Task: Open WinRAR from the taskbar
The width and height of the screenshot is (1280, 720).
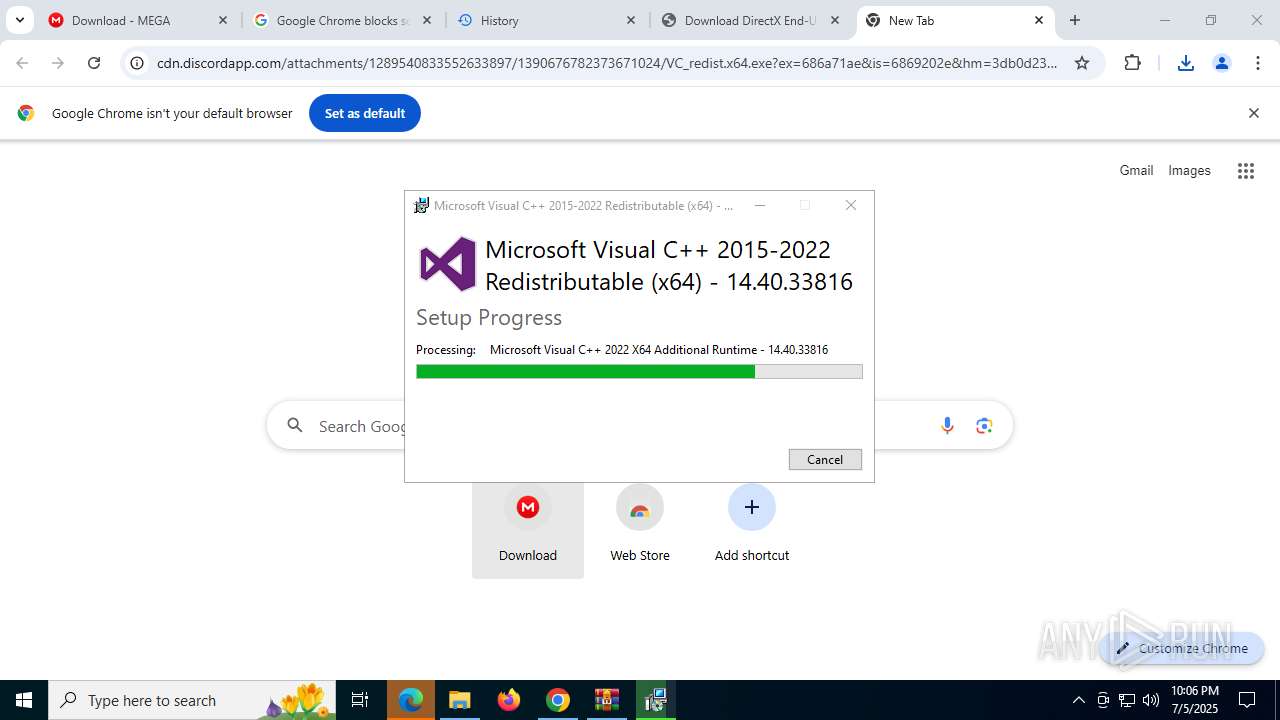Action: [x=607, y=700]
